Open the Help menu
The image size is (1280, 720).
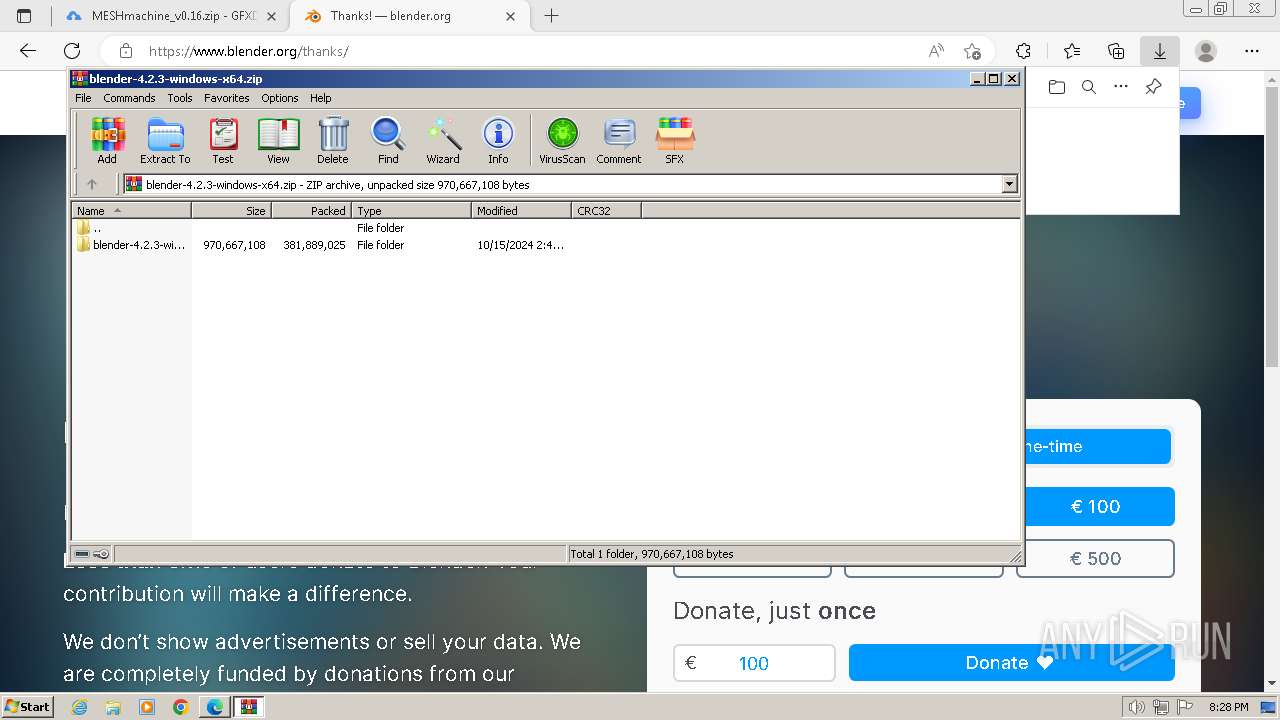(320, 98)
